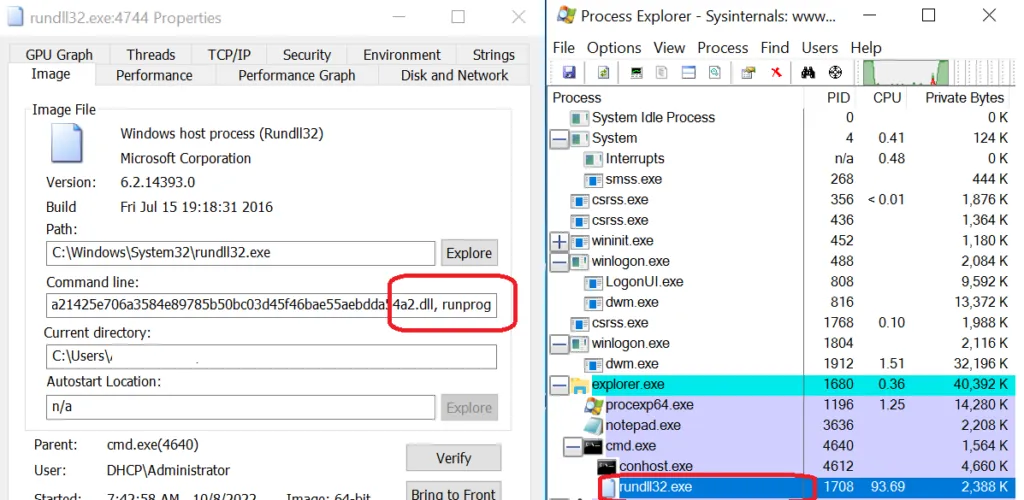This screenshot has width=1024, height=500.
Task: Collapse the explorer.exe tree node
Action: 560,385
